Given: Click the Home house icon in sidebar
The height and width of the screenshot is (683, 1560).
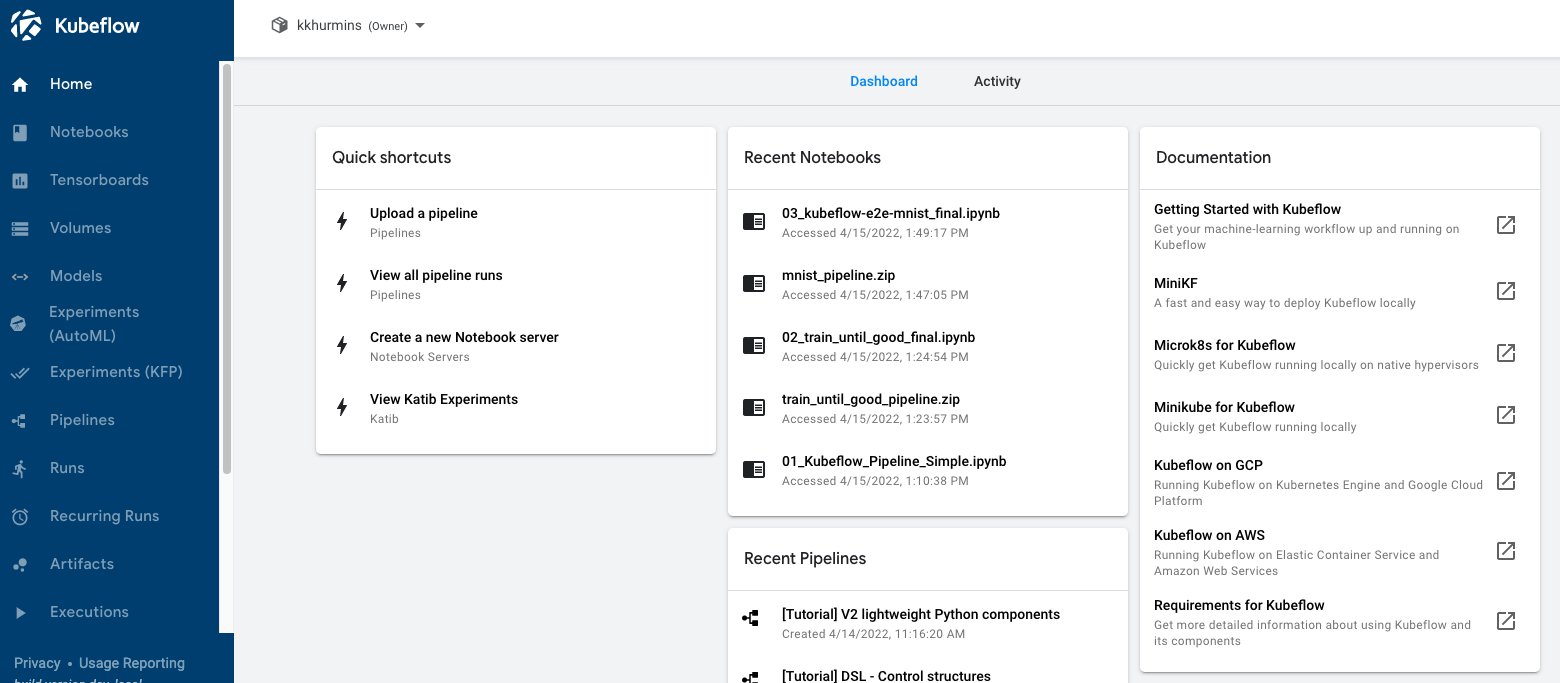Looking at the screenshot, I should 19,85.
